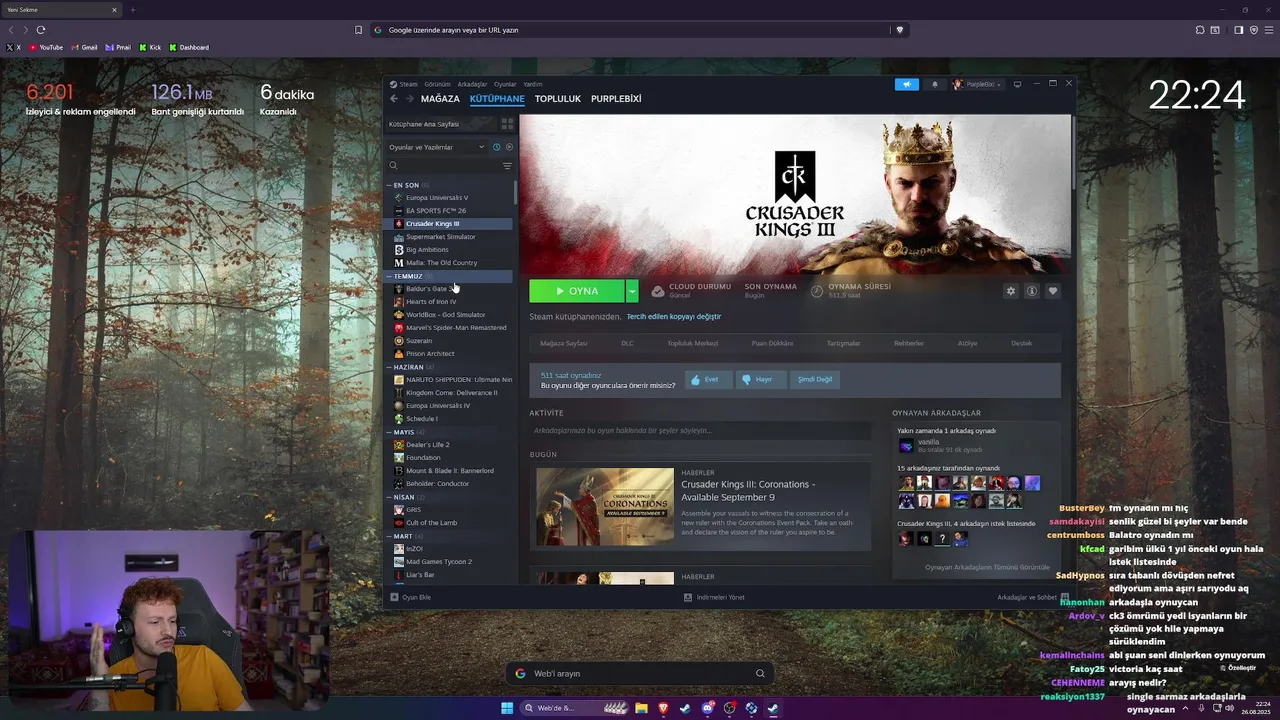This screenshot has height=720, width=1280.
Task: Click the Steam forward navigation arrow
Action: click(408, 99)
